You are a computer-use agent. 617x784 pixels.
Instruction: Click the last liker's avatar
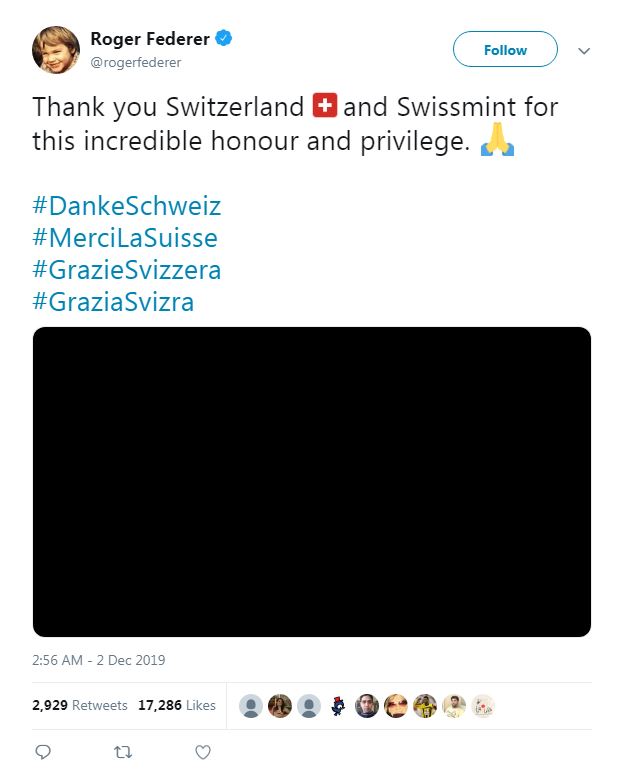[x=483, y=706]
